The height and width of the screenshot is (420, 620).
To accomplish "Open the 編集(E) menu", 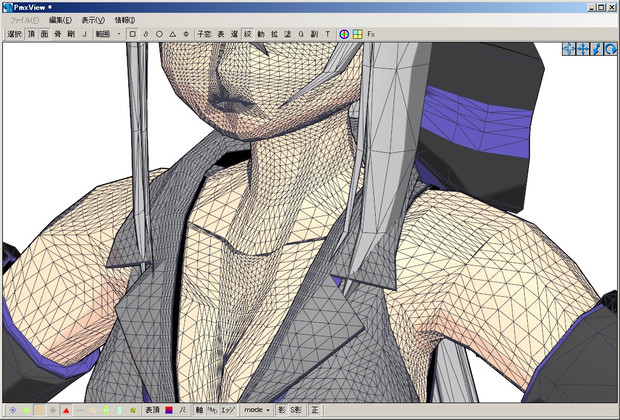I will [62, 20].
